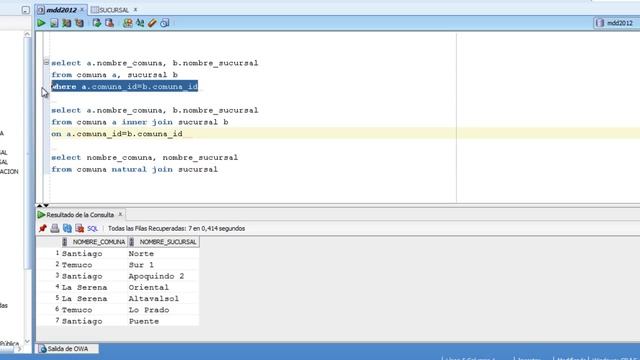
Task: Click the left panel scroll down arrow
Action: pyautogui.click(x=27, y=341)
